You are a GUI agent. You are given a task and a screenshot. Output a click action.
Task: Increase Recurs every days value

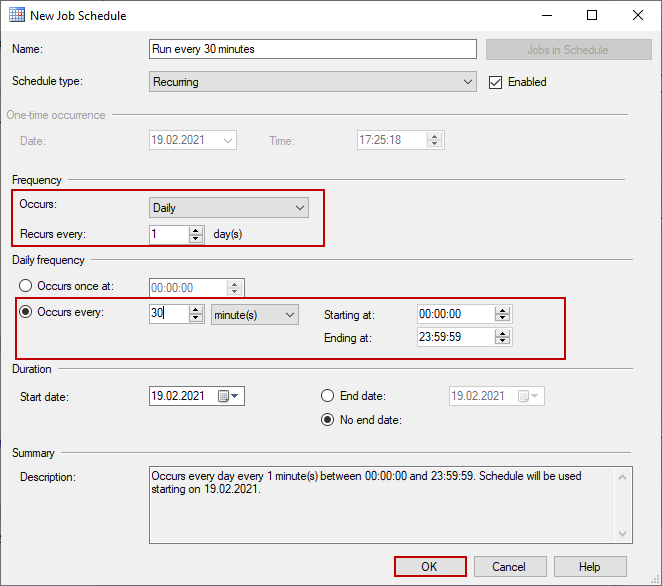pyautogui.click(x=195, y=230)
